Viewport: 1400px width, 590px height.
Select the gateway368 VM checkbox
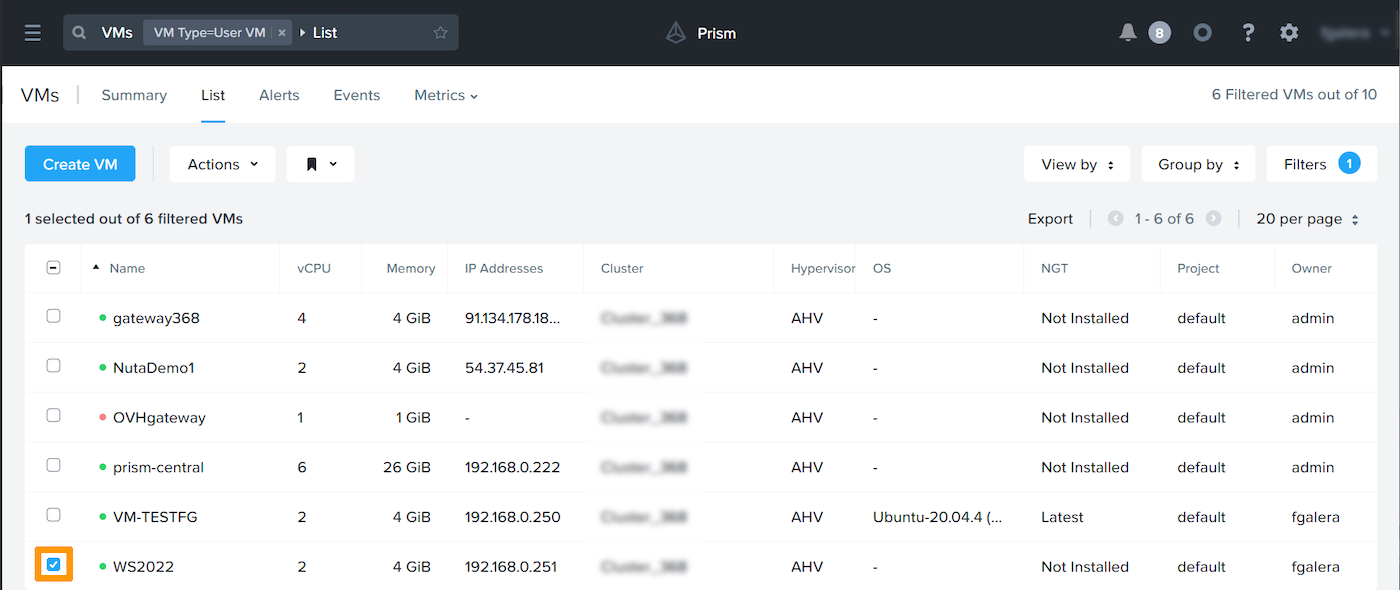point(54,316)
